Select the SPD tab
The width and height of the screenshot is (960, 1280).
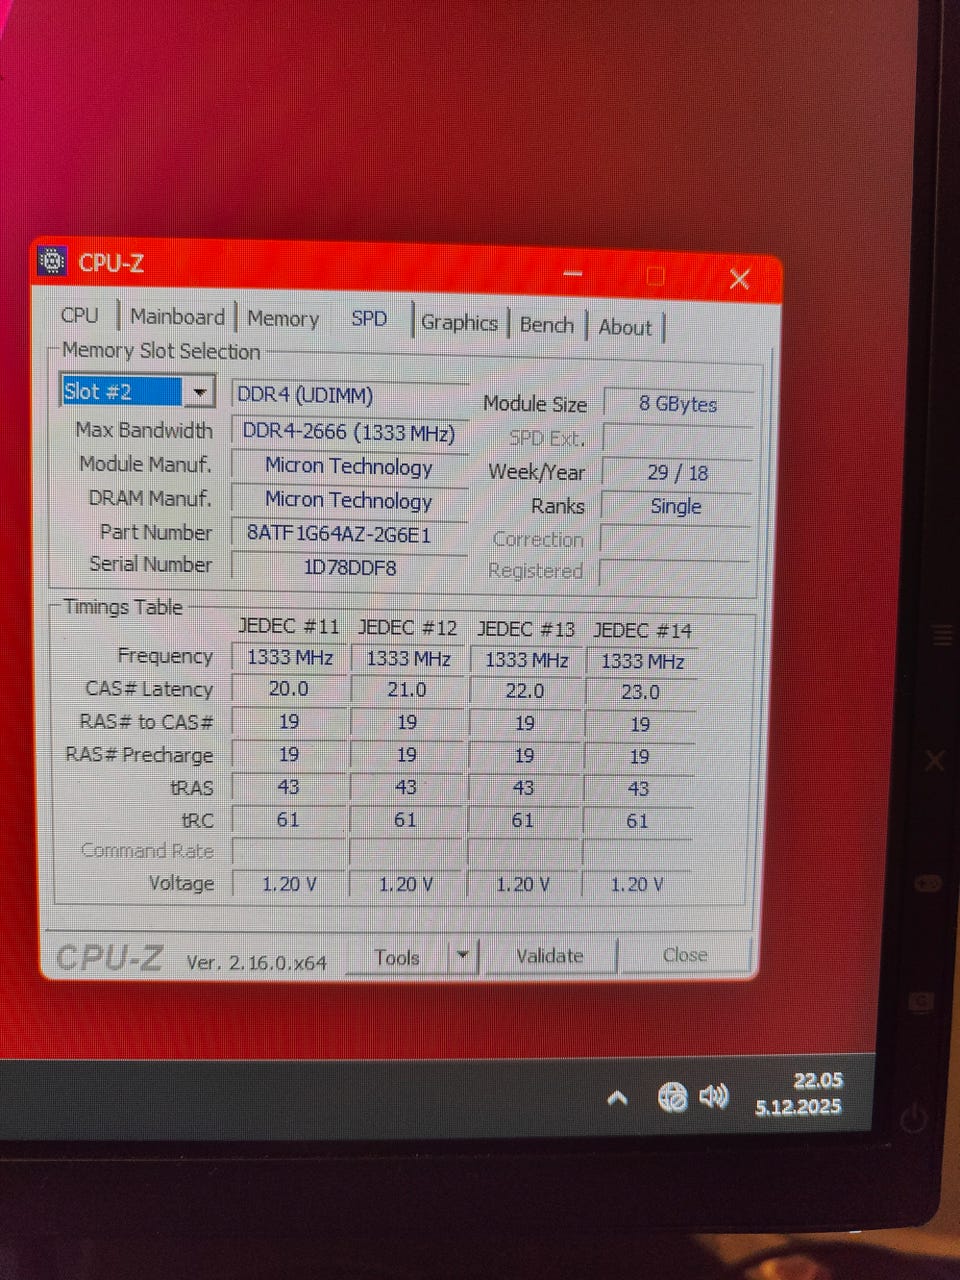click(369, 319)
